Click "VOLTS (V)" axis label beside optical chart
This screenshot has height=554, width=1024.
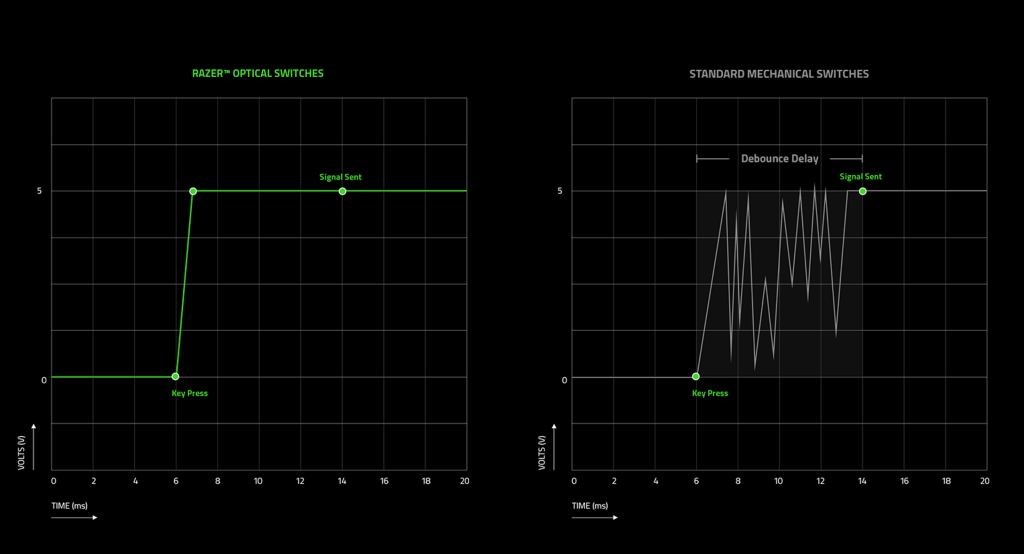tap(21, 452)
